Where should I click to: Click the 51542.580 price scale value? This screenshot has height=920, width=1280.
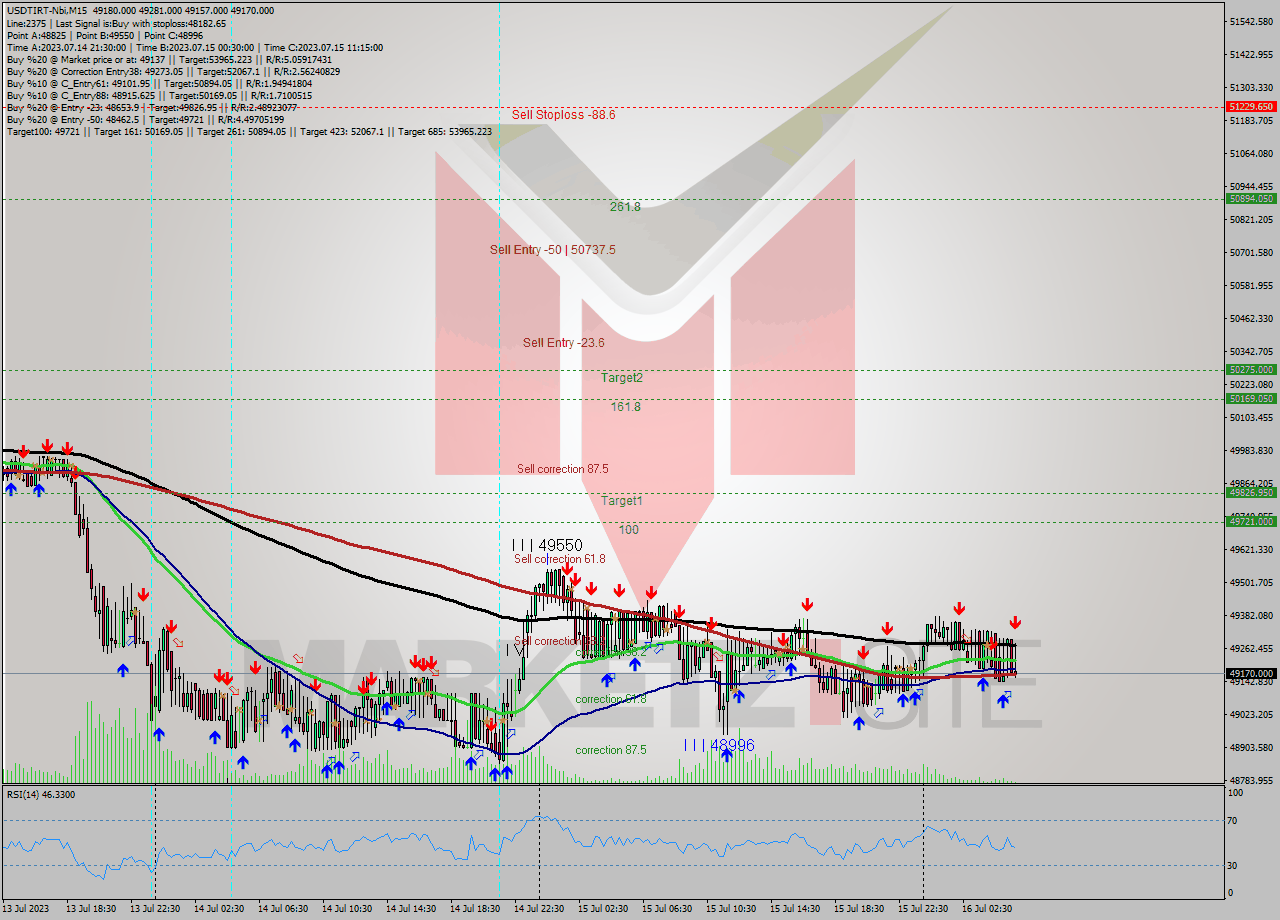(x=1251, y=21)
